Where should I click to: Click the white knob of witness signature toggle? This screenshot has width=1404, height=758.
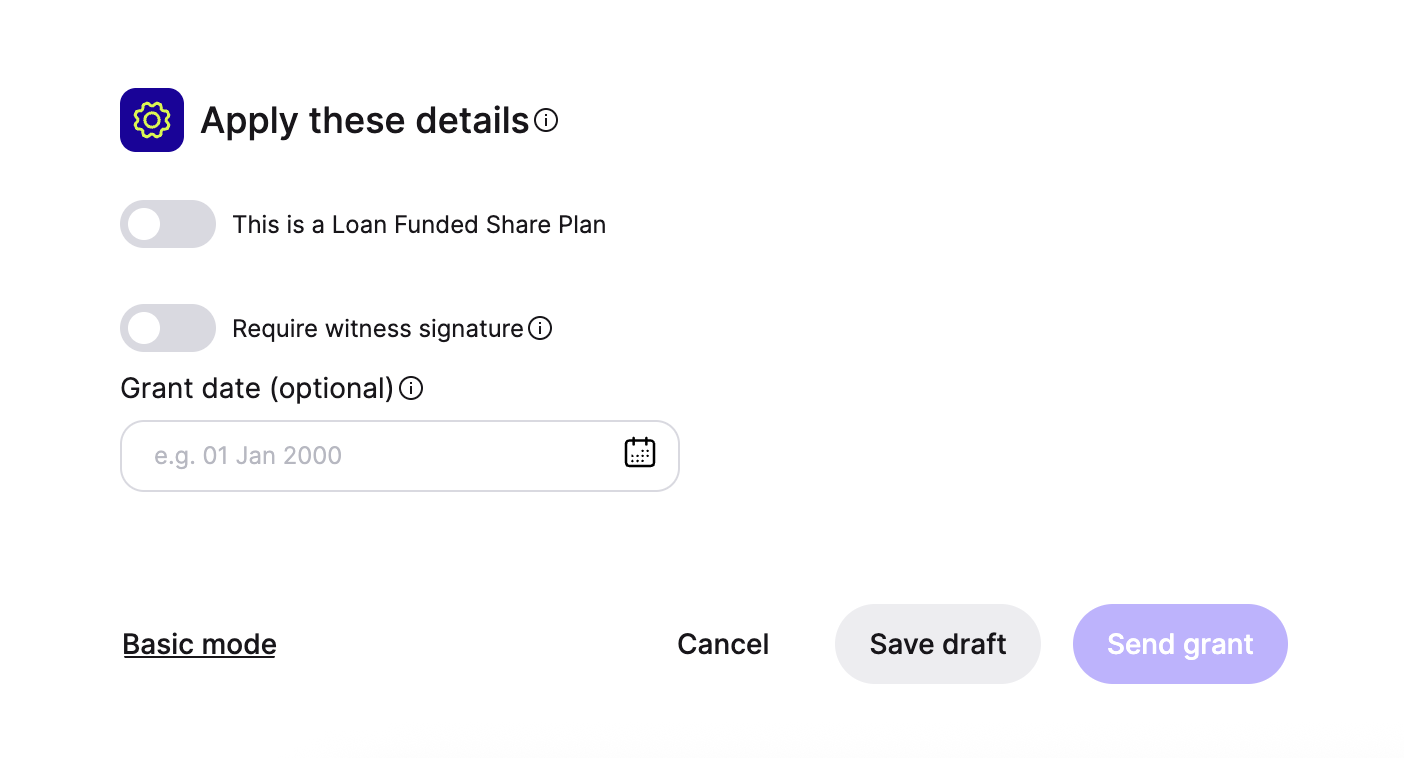click(x=145, y=328)
